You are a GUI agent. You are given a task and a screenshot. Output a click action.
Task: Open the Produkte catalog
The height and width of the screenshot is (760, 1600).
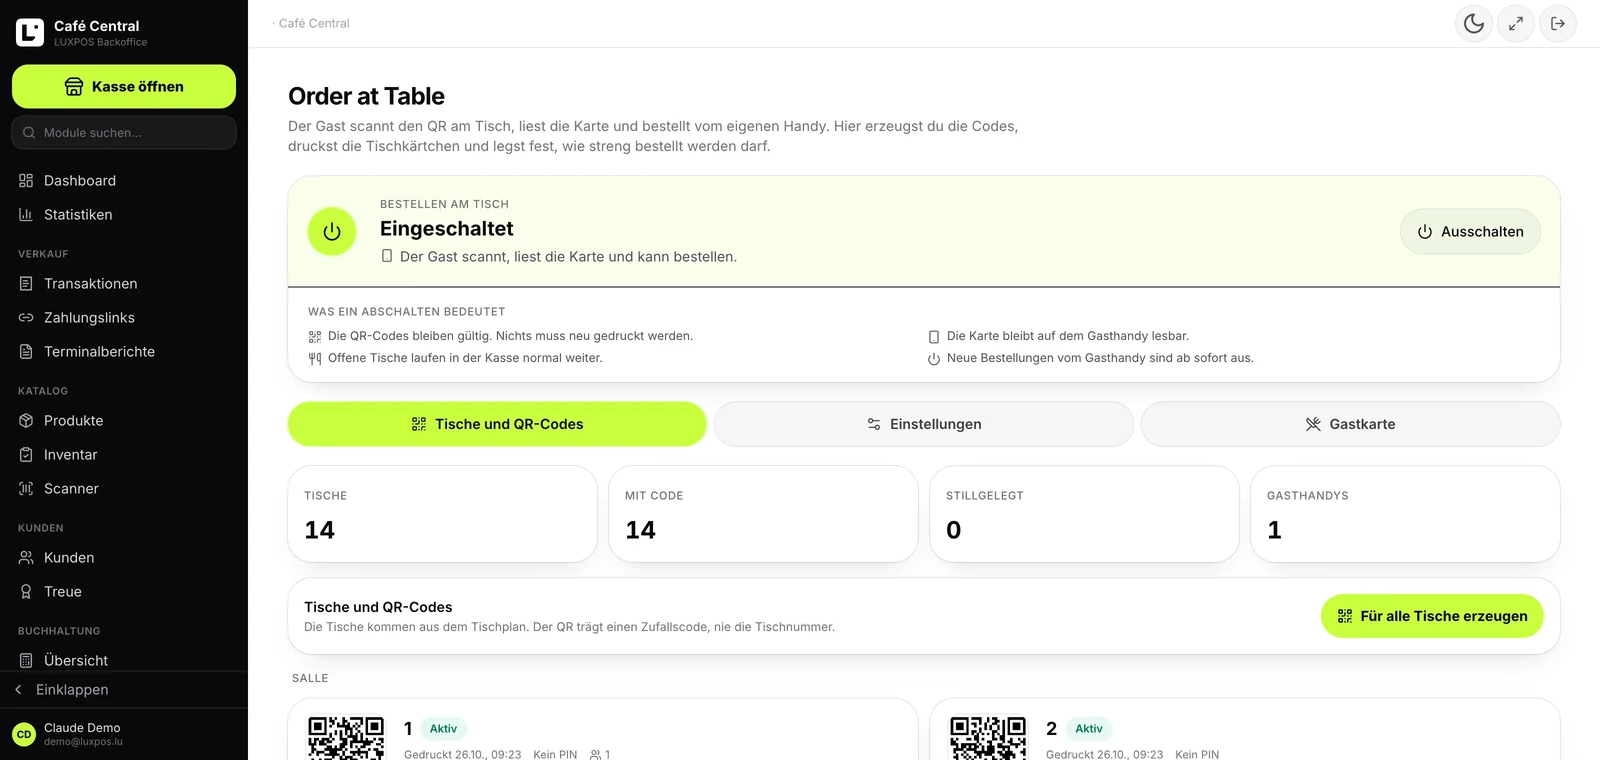point(124,421)
